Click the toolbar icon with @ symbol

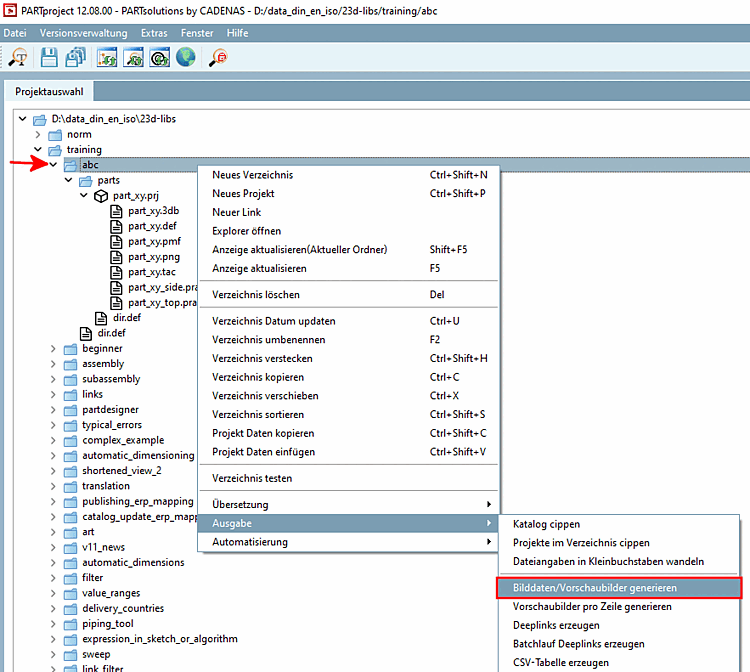[x=159, y=57]
